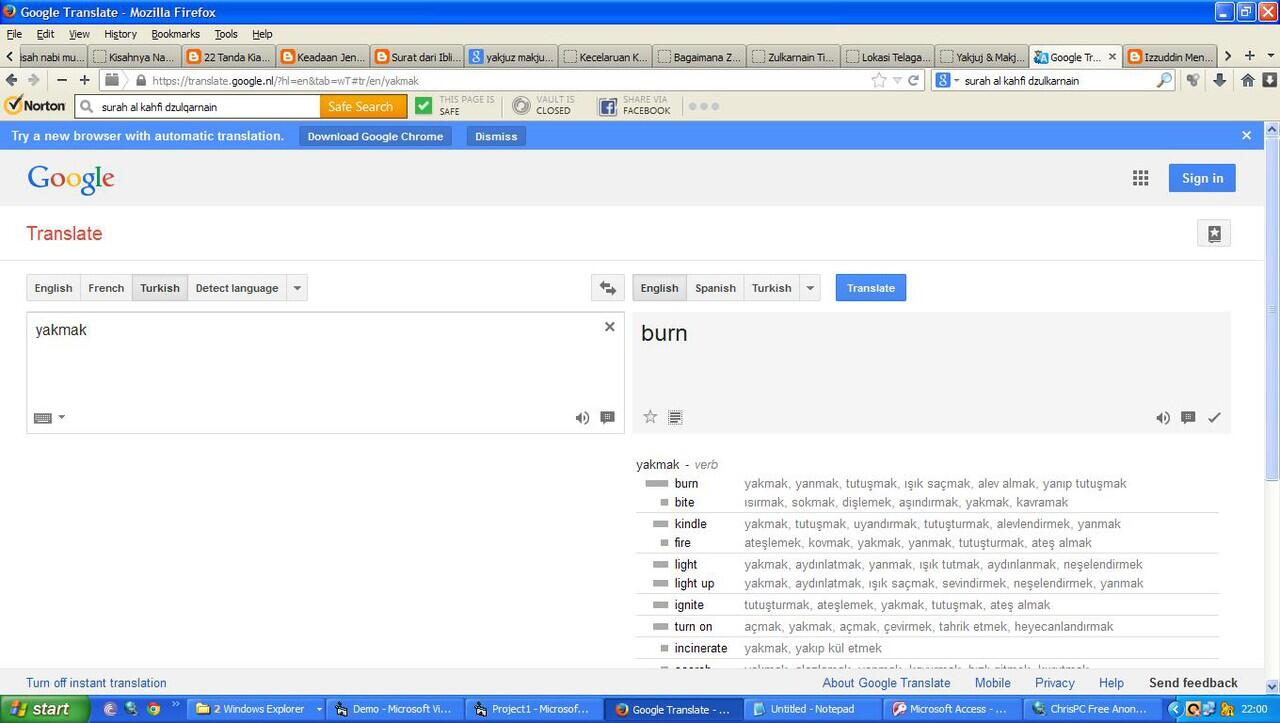The width and height of the screenshot is (1280, 723).
Task: Run Norton Safe Search
Action: click(x=364, y=106)
